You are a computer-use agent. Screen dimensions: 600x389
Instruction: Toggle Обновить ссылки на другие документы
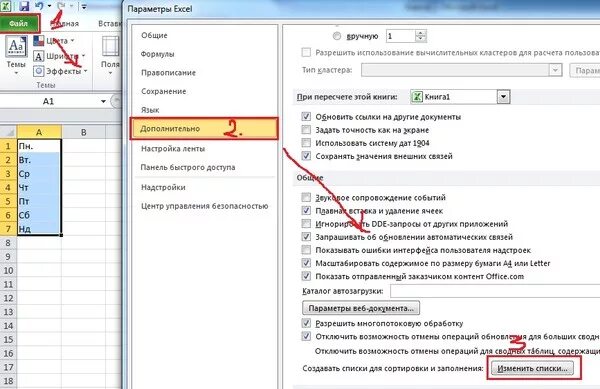pyautogui.click(x=306, y=117)
